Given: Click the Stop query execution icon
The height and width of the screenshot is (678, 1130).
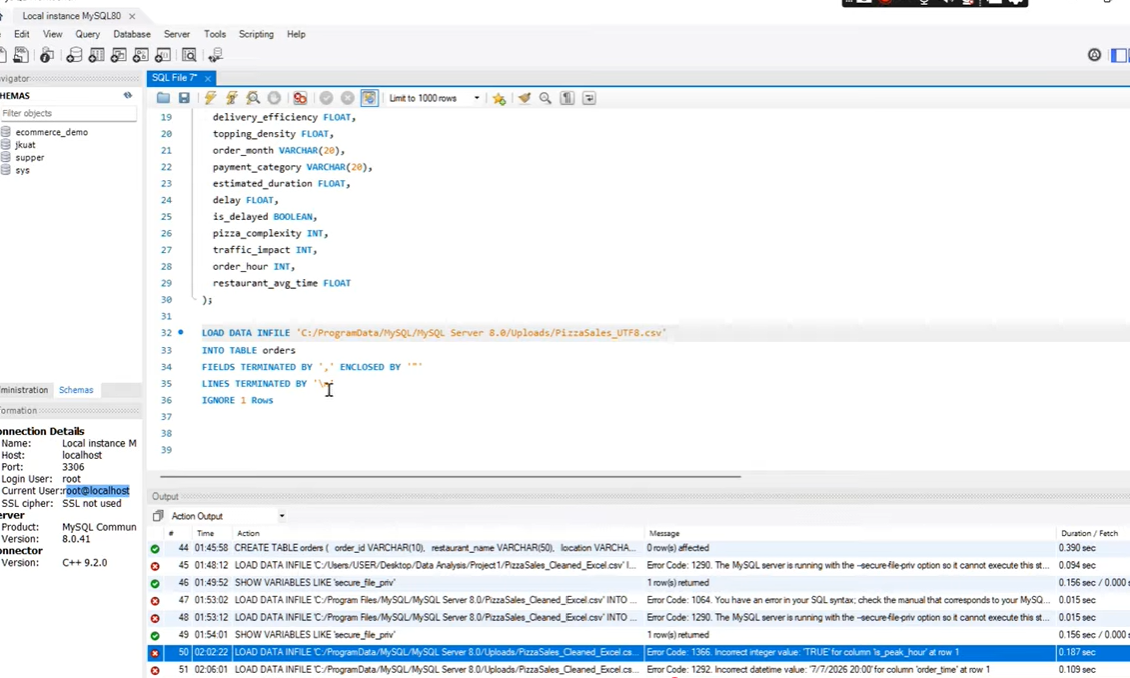Looking at the screenshot, I should [x=274, y=98].
